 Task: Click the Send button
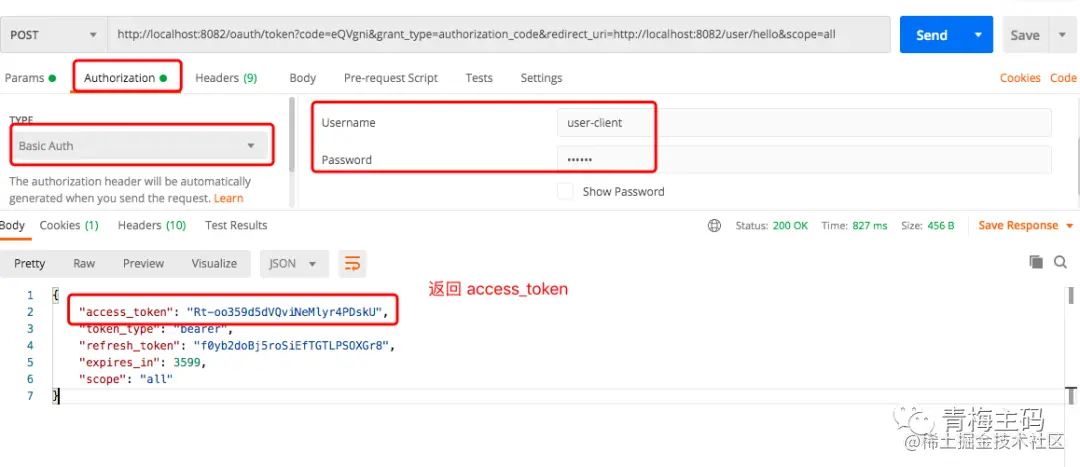[932, 34]
